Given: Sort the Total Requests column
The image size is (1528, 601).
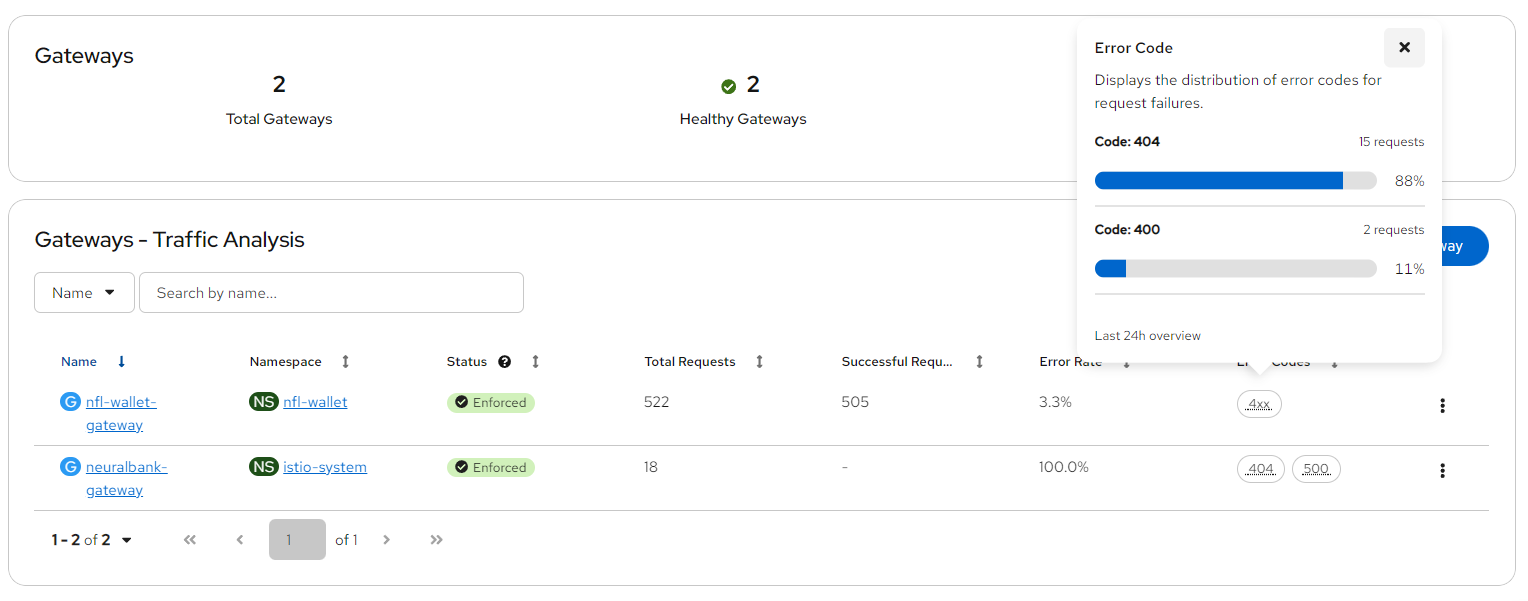Looking at the screenshot, I should click(759, 362).
